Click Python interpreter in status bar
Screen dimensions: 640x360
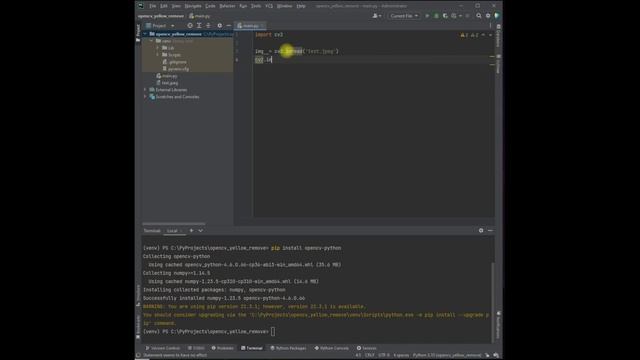pyautogui.click(x=447, y=356)
